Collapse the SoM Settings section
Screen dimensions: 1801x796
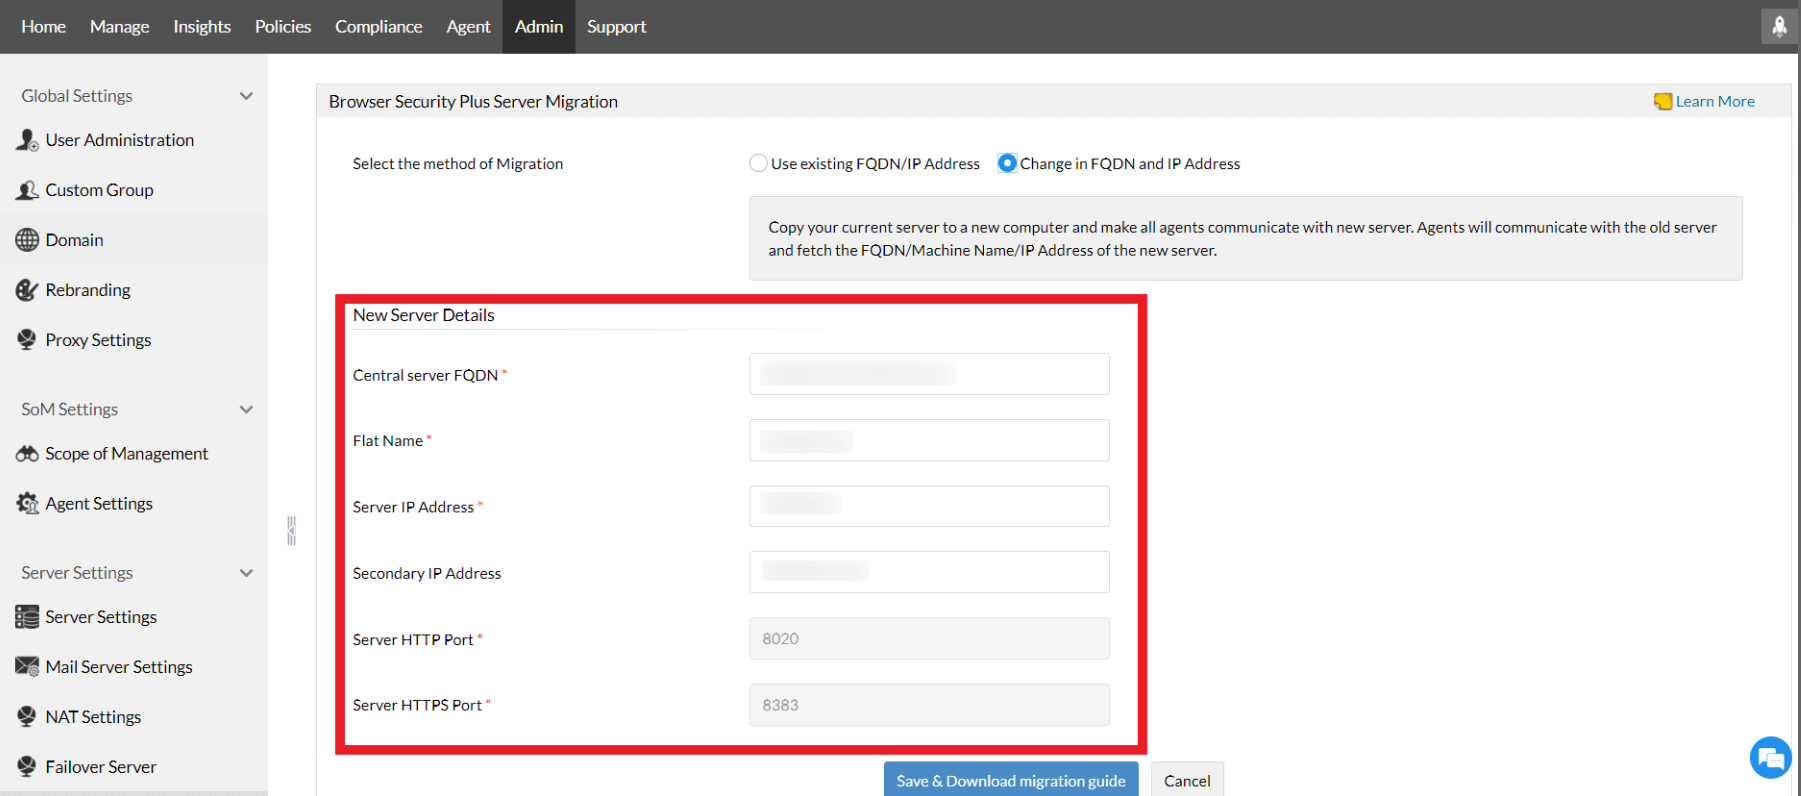tap(246, 410)
